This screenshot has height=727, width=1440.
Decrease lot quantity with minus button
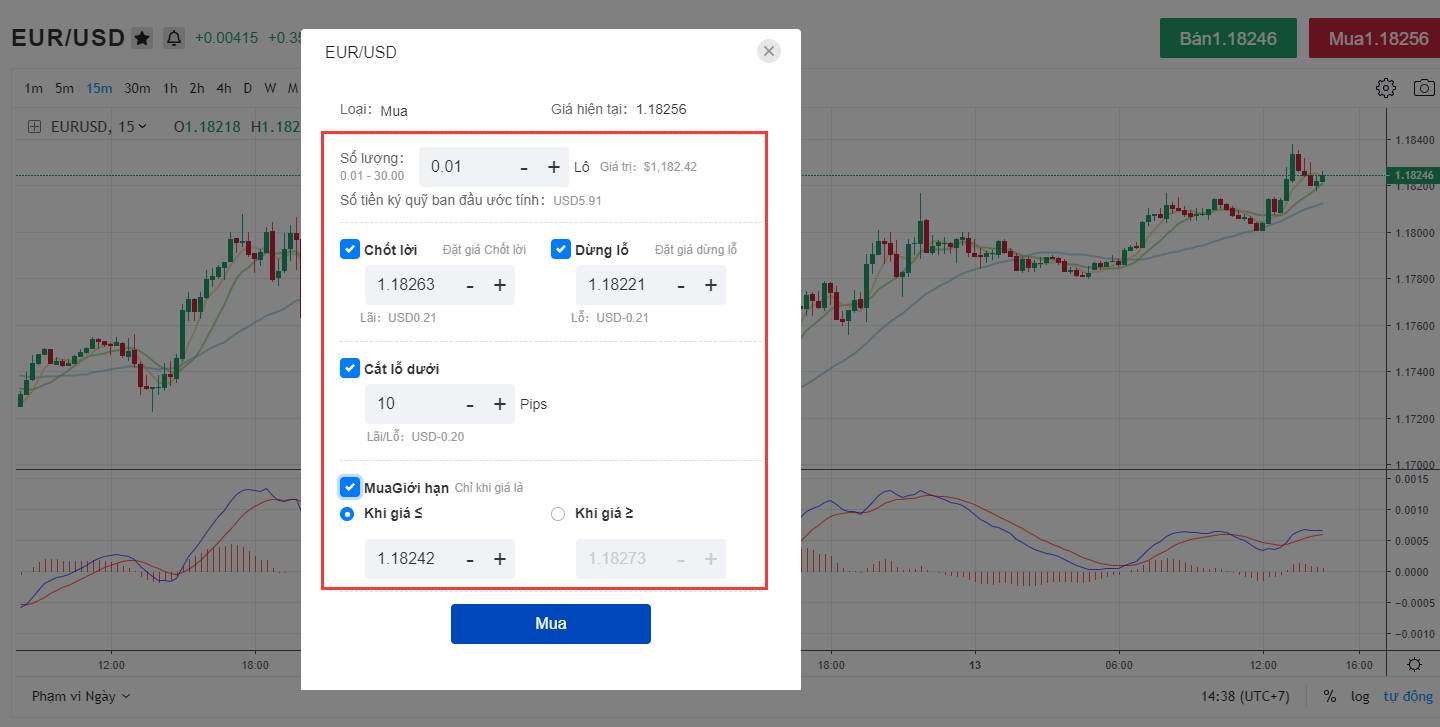(x=524, y=167)
